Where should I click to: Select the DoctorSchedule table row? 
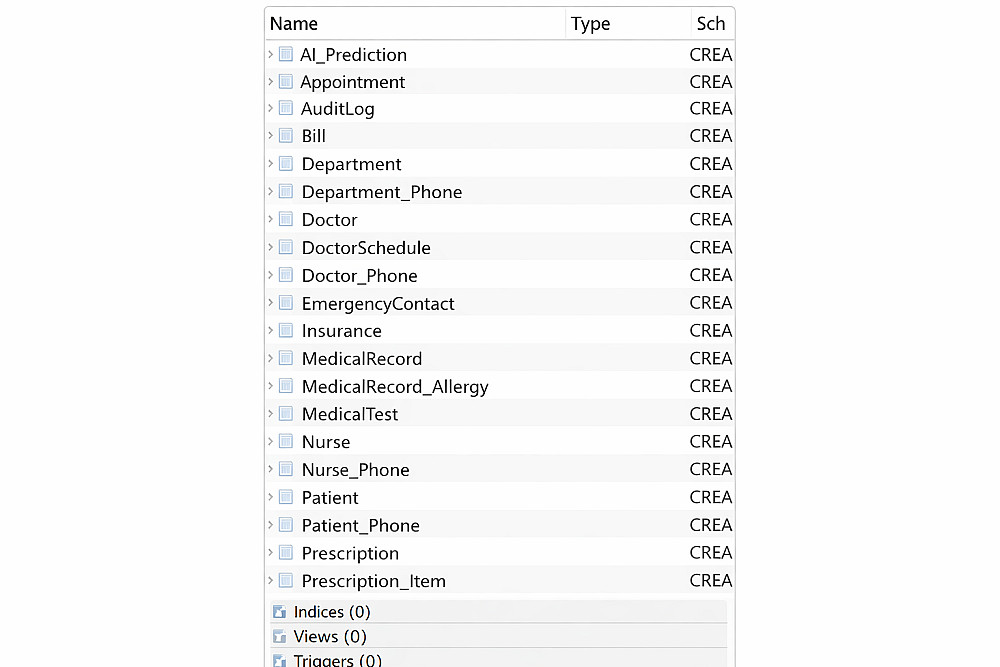366,248
